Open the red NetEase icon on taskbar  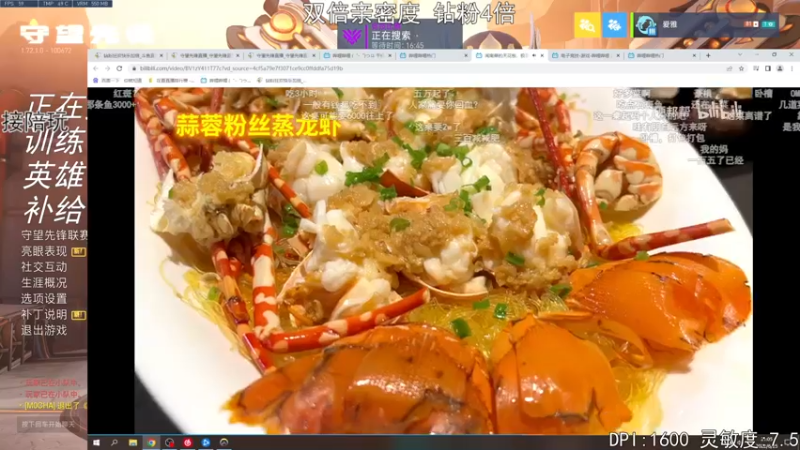[x=188, y=442]
